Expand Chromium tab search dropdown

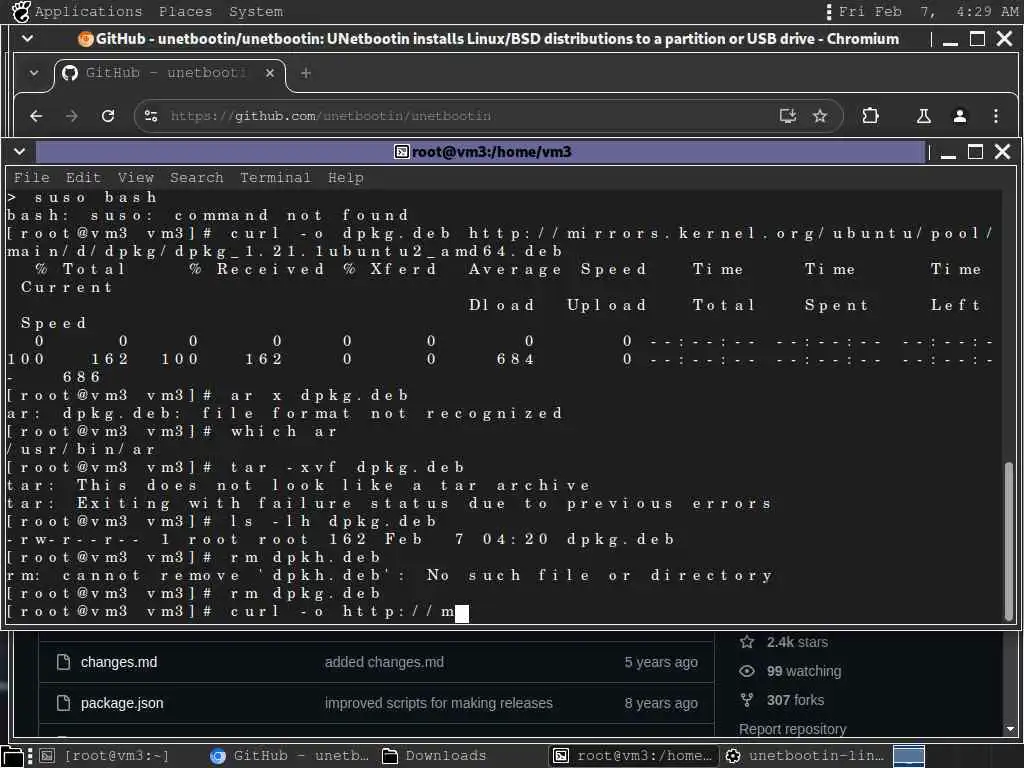coord(33,73)
